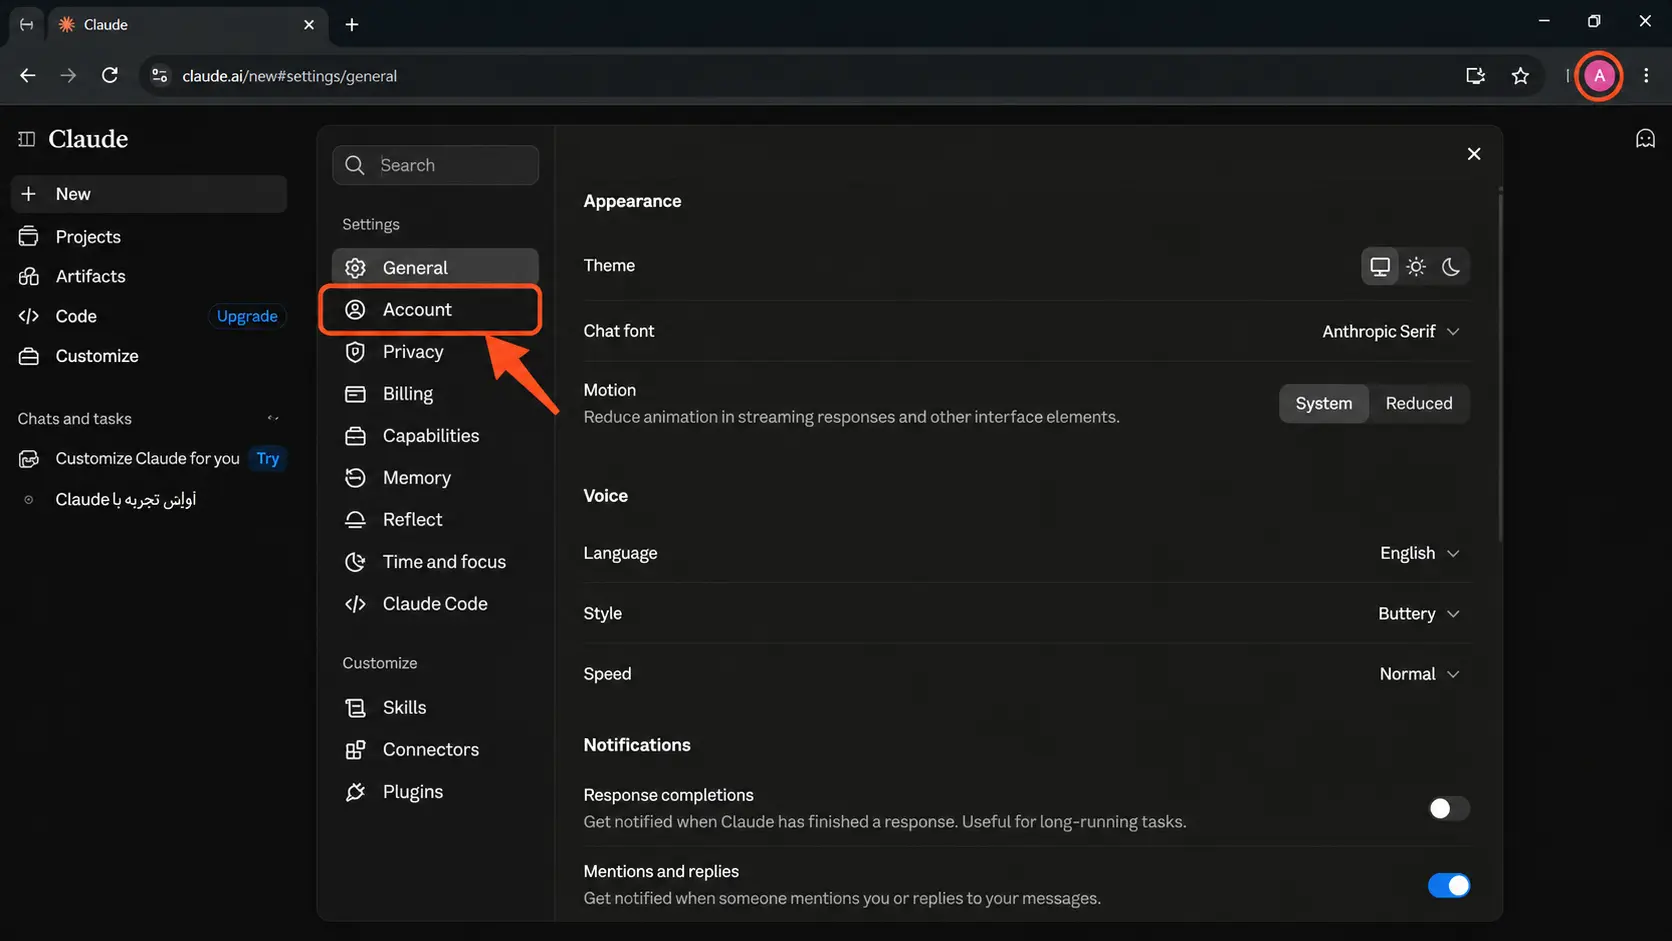Open the Connectors settings
Image resolution: width=1672 pixels, height=941 pixels.
(435, 750)
